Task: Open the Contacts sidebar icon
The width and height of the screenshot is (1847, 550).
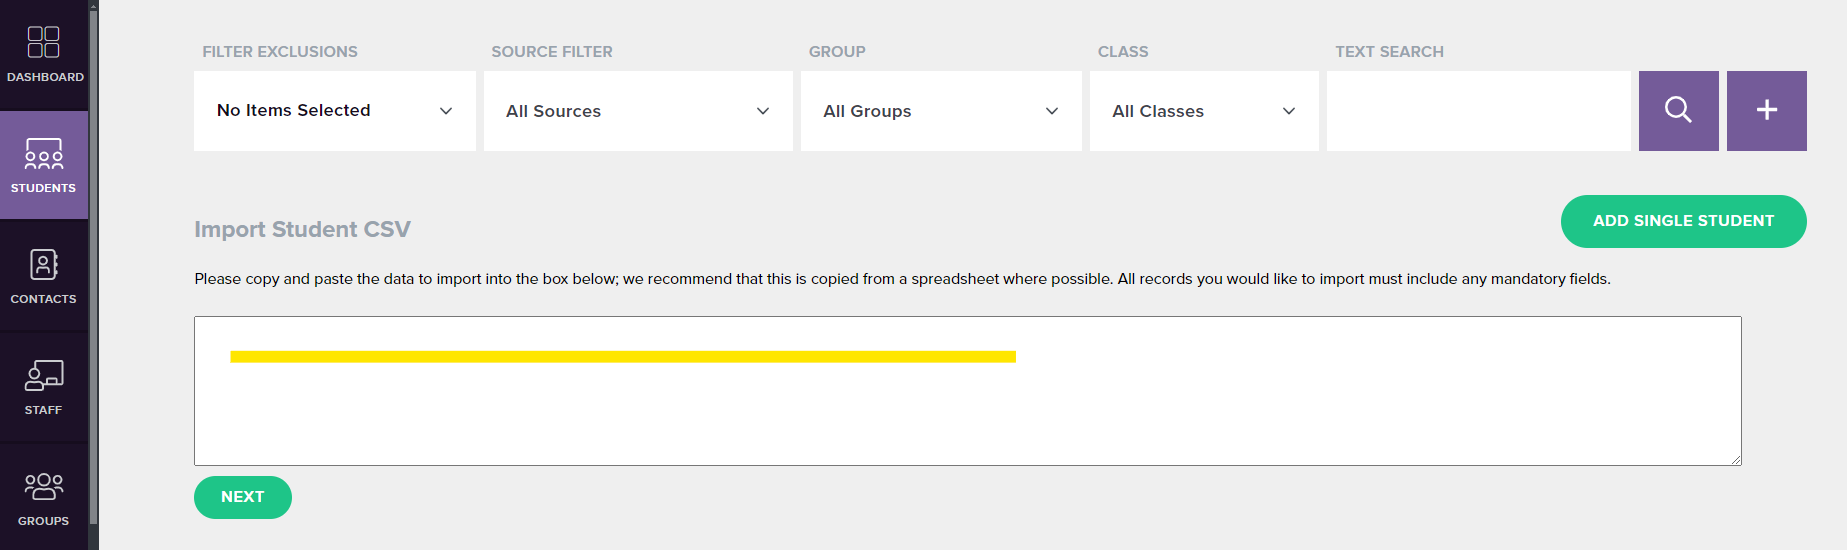Action: (44, 276)
